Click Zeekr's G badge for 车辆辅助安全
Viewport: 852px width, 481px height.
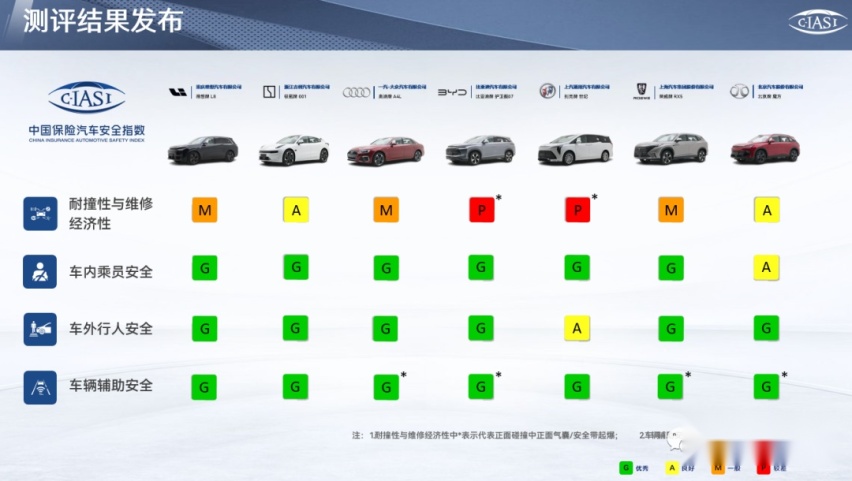[x=296, y=386]
